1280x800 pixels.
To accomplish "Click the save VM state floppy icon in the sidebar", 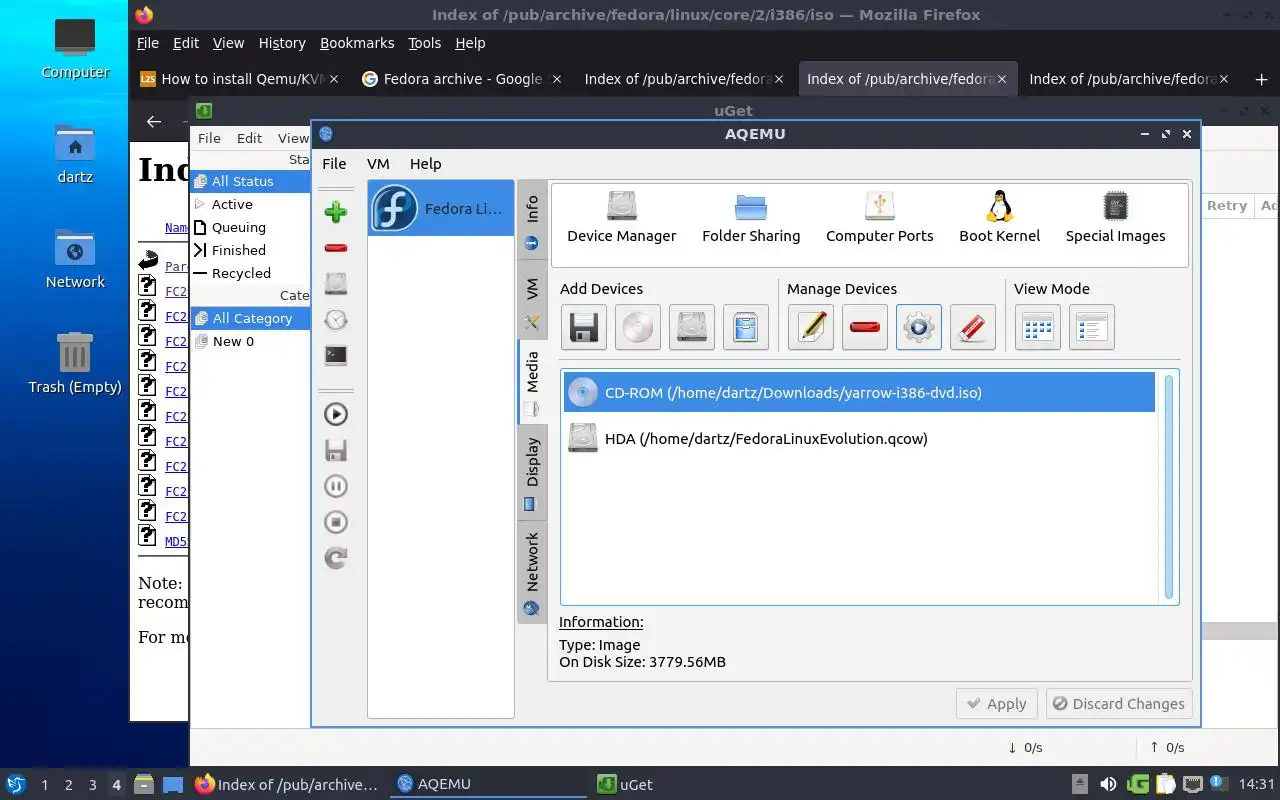I will pyautogui.click(x=336, y=450).
